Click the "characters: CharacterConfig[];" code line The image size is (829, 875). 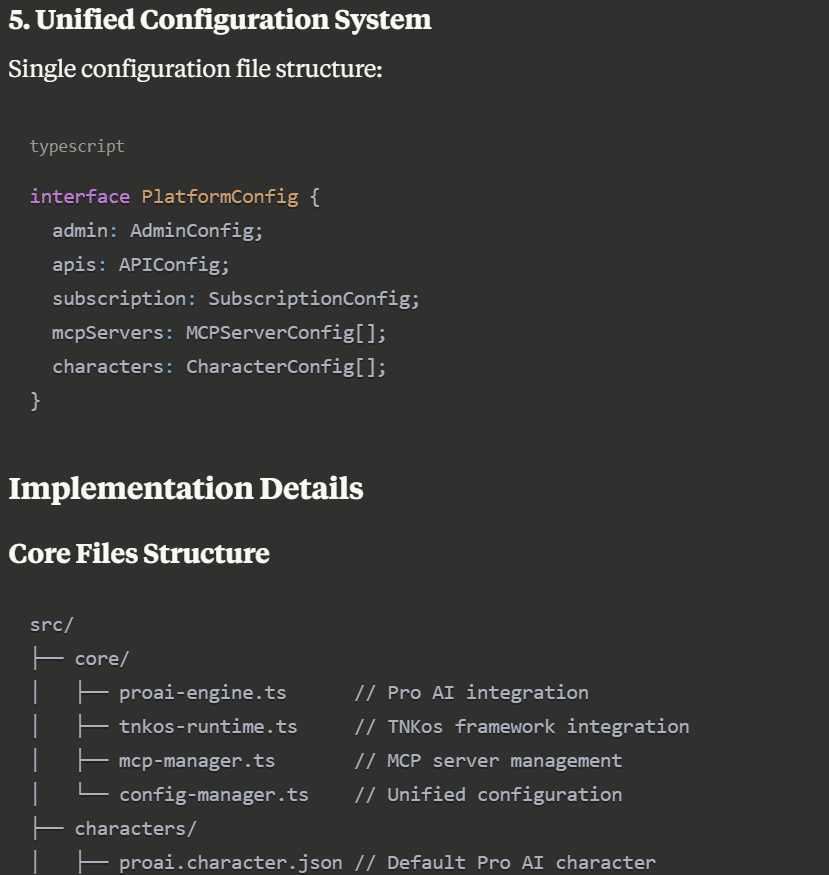pyautogui.click(x=219, y=367)
